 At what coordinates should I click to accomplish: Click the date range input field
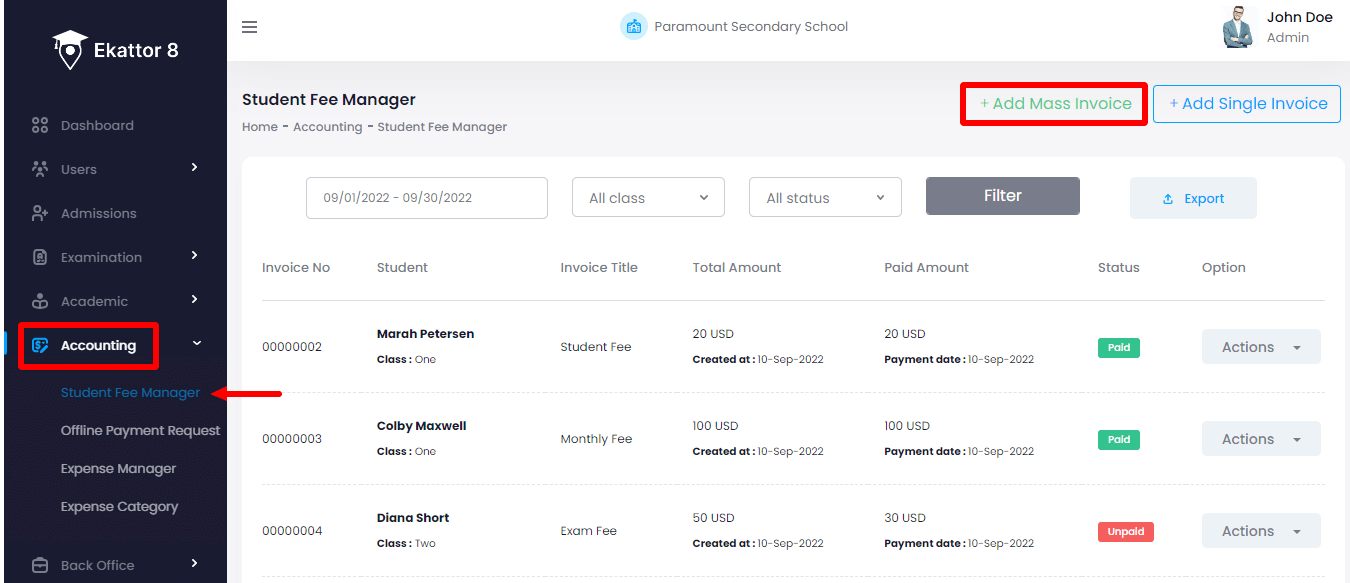[x=426, y=197]
